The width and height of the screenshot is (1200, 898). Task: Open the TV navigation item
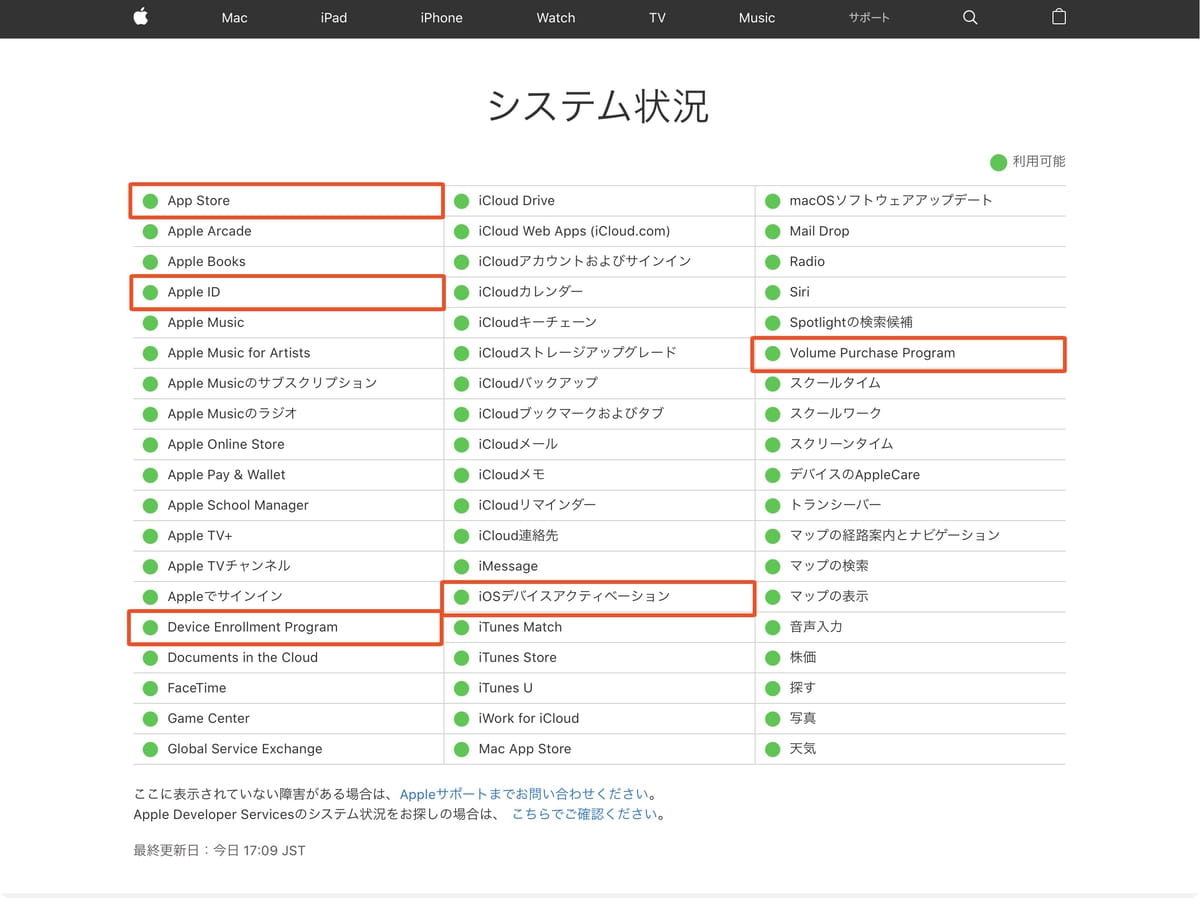point(657,18)
